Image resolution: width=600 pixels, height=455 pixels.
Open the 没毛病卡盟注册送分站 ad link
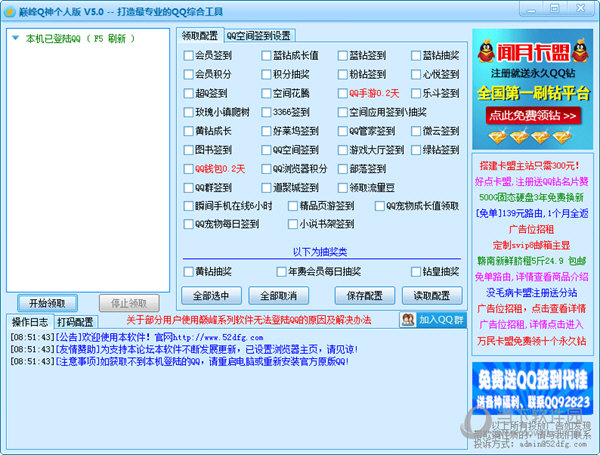click(532, 293)
